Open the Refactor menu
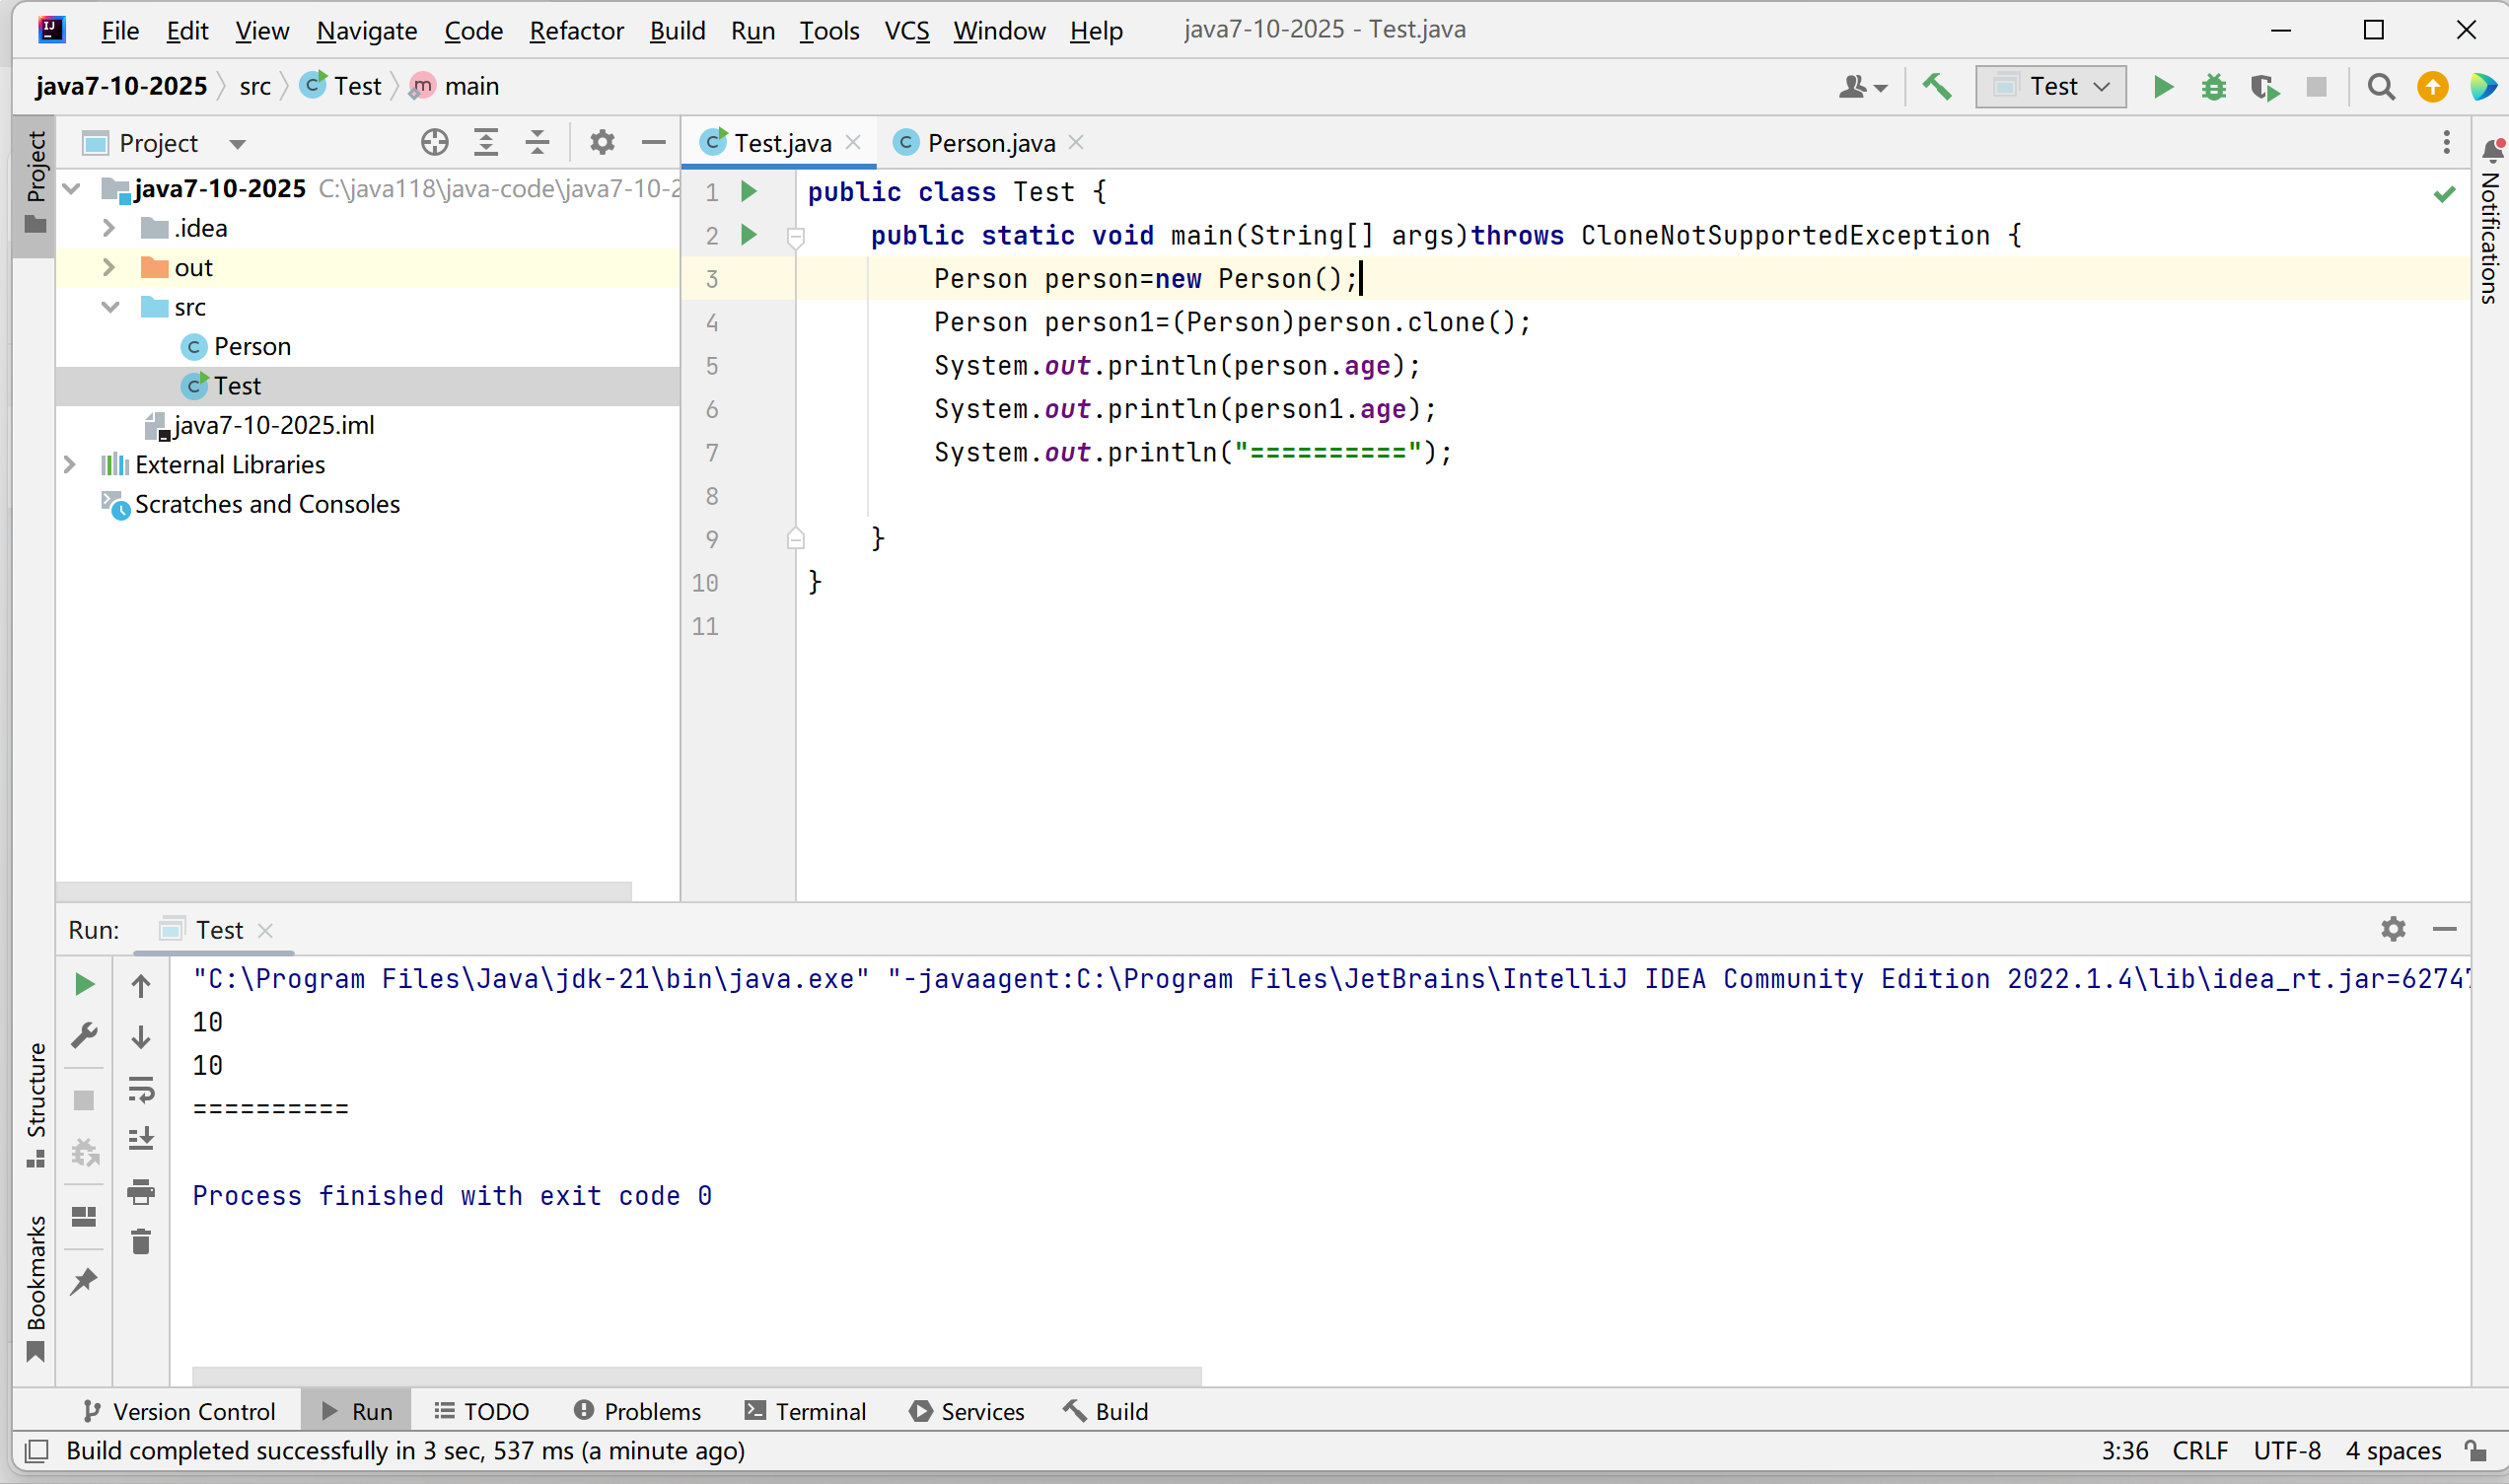The image size is (2509, 1484). pos(576,31)
